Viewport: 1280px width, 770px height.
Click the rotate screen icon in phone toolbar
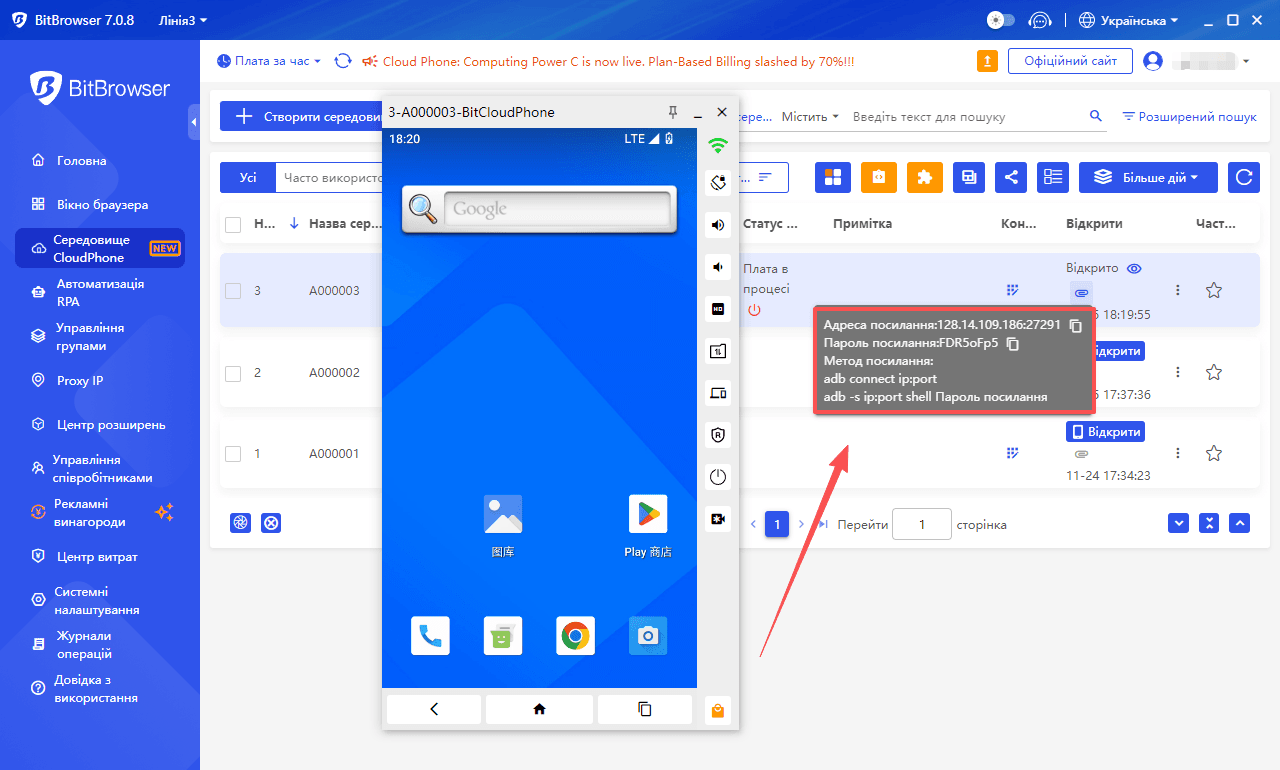point(717,182)
